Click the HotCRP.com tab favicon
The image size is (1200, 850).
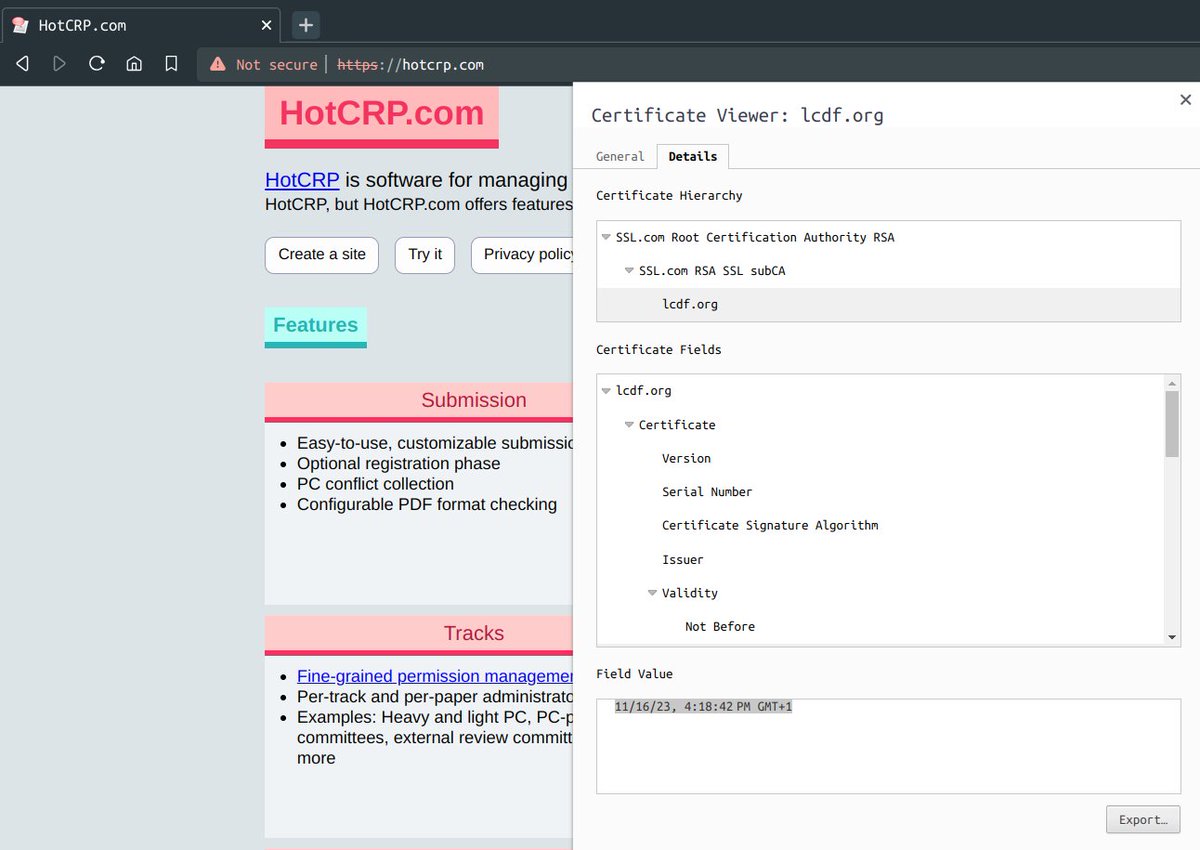pos(20,25)
